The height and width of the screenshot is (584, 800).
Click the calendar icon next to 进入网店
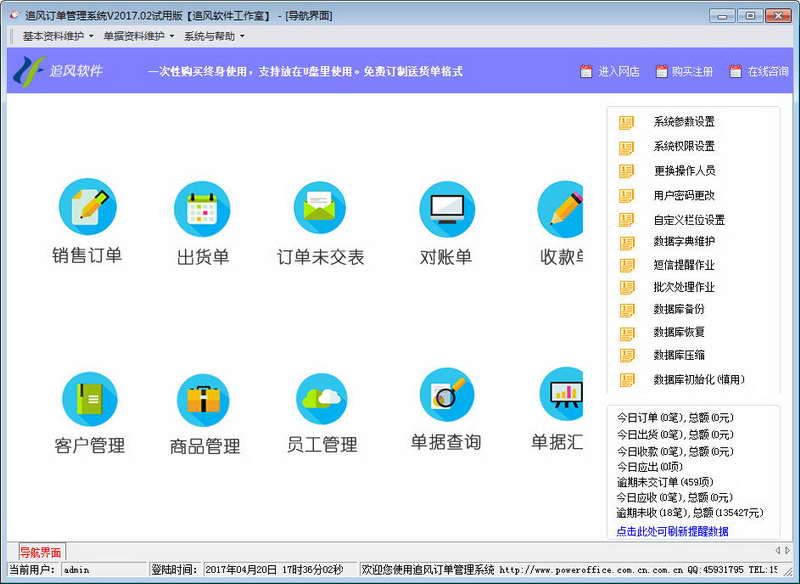click(586, 71)
